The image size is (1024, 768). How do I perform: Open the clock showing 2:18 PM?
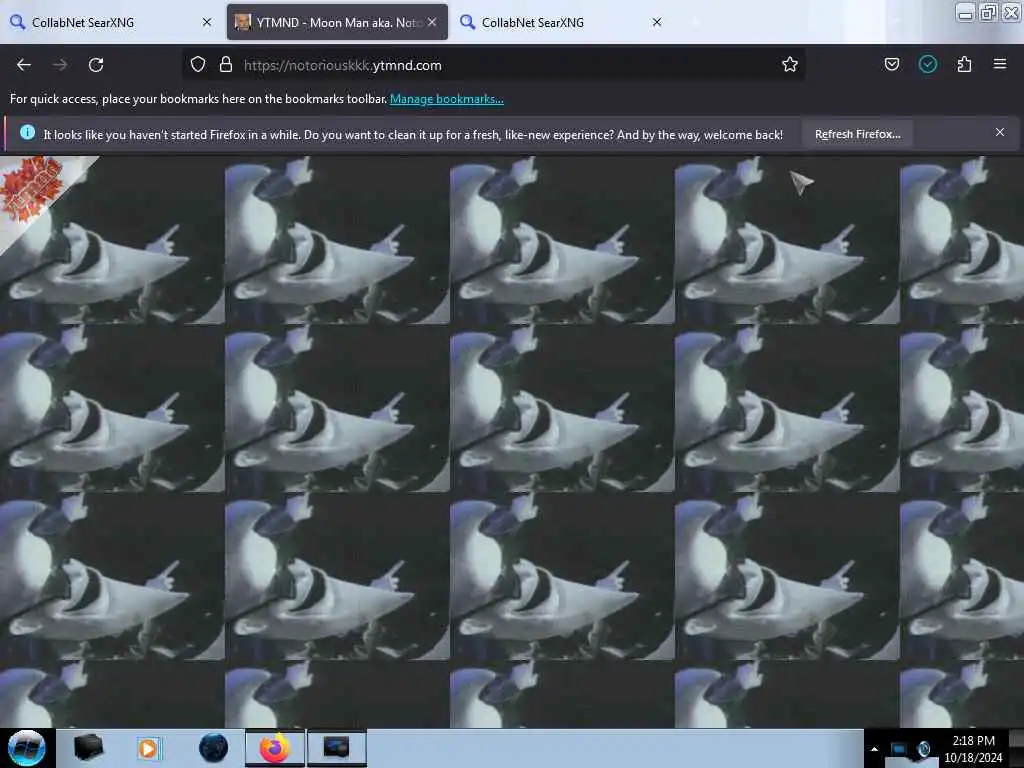[973, 748]
